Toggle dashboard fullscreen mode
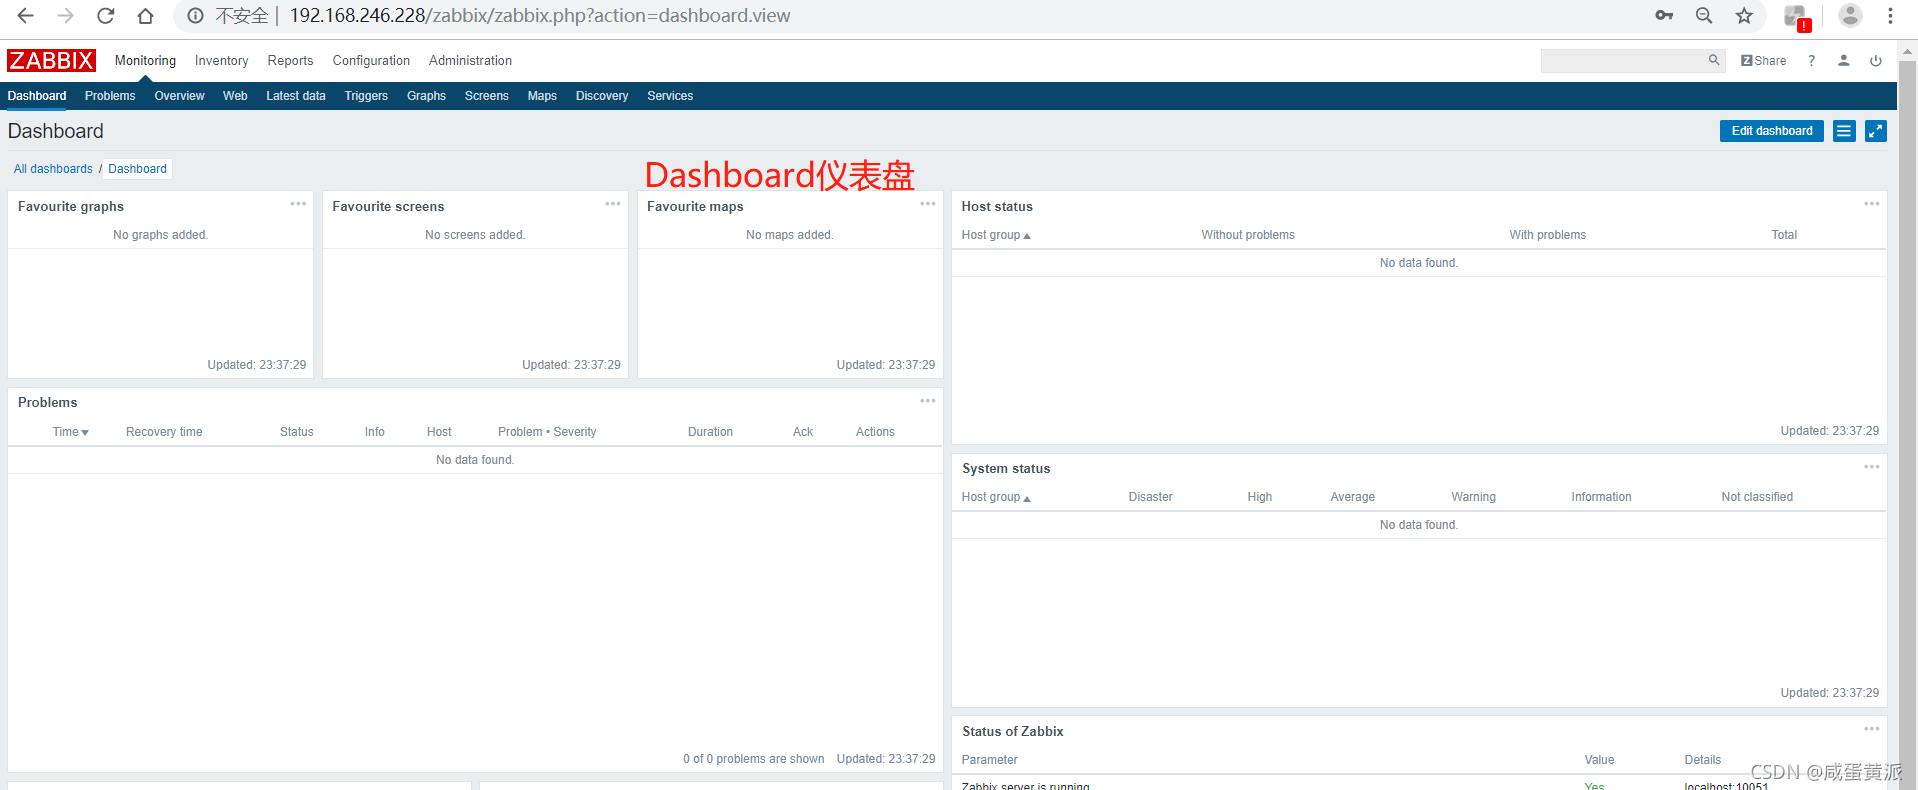Screen dimensions: 1918x790 [x=1876, y=131]
